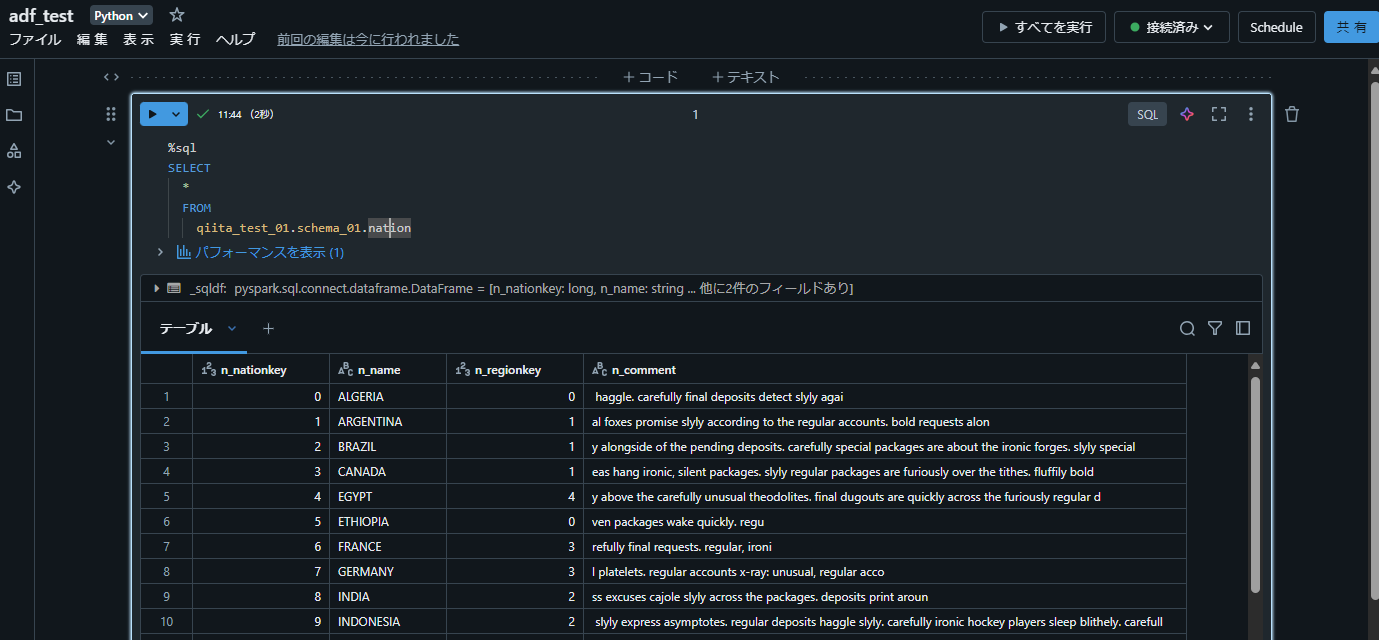Insert code cell with ＋コード
This screenshot has height=640, width=1379.
coord(650,77)
